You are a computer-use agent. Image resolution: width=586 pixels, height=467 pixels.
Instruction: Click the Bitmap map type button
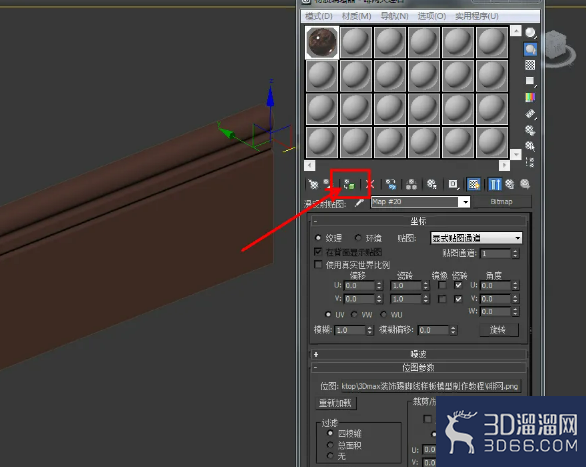(502, 202)
